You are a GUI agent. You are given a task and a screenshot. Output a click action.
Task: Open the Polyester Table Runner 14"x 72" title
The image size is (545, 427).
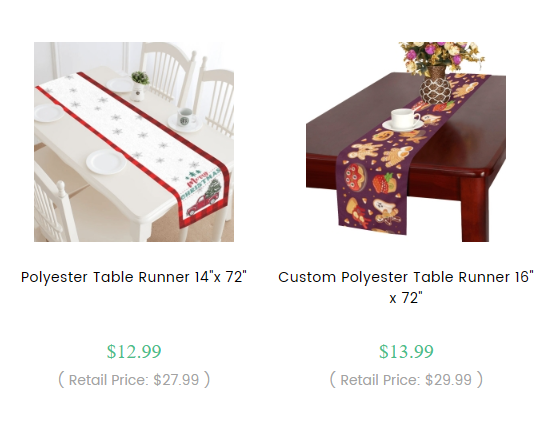point(134,277)
